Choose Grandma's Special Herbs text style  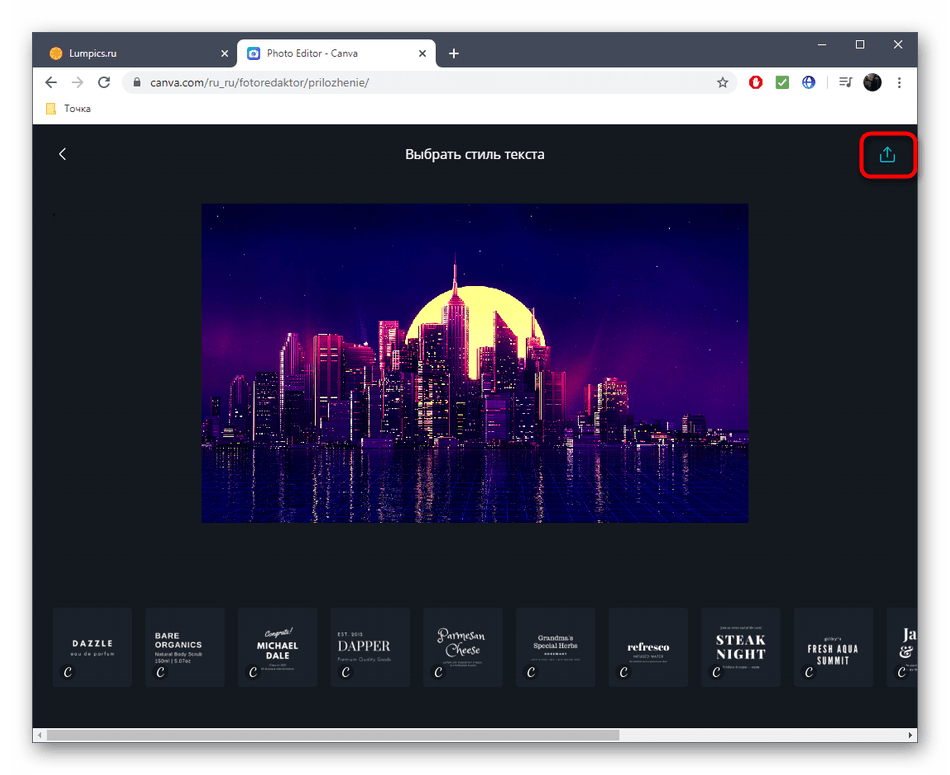point(556,647)
